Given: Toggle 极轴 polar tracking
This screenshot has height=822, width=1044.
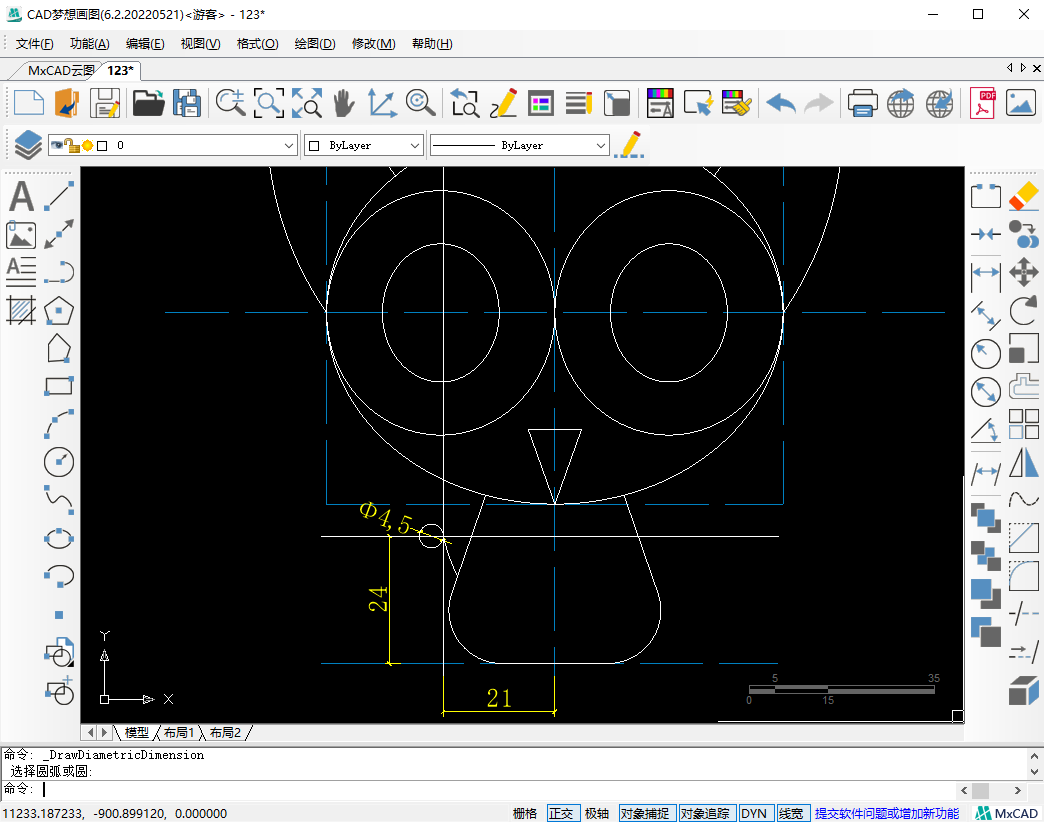Looking at the screenshot, I should pyautogui.click(x=597, y=813).
